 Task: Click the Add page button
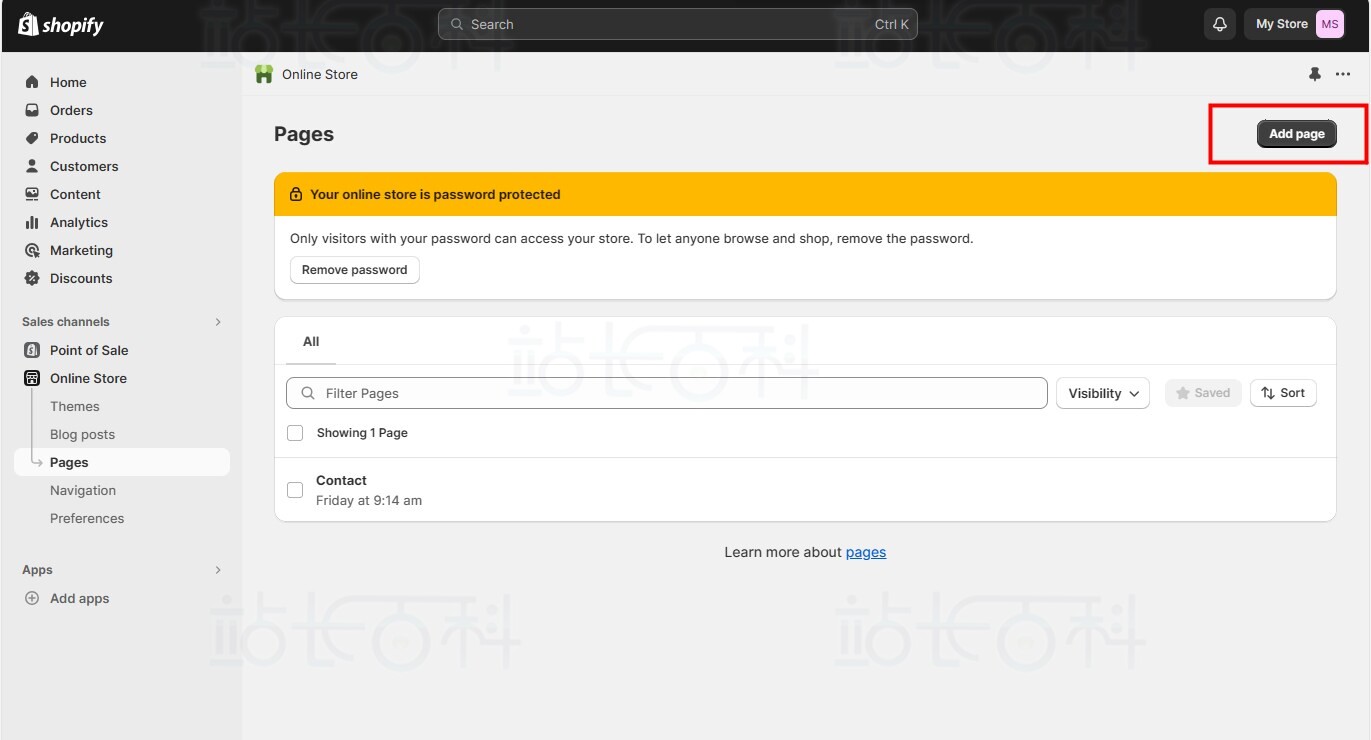[1296, 134]
